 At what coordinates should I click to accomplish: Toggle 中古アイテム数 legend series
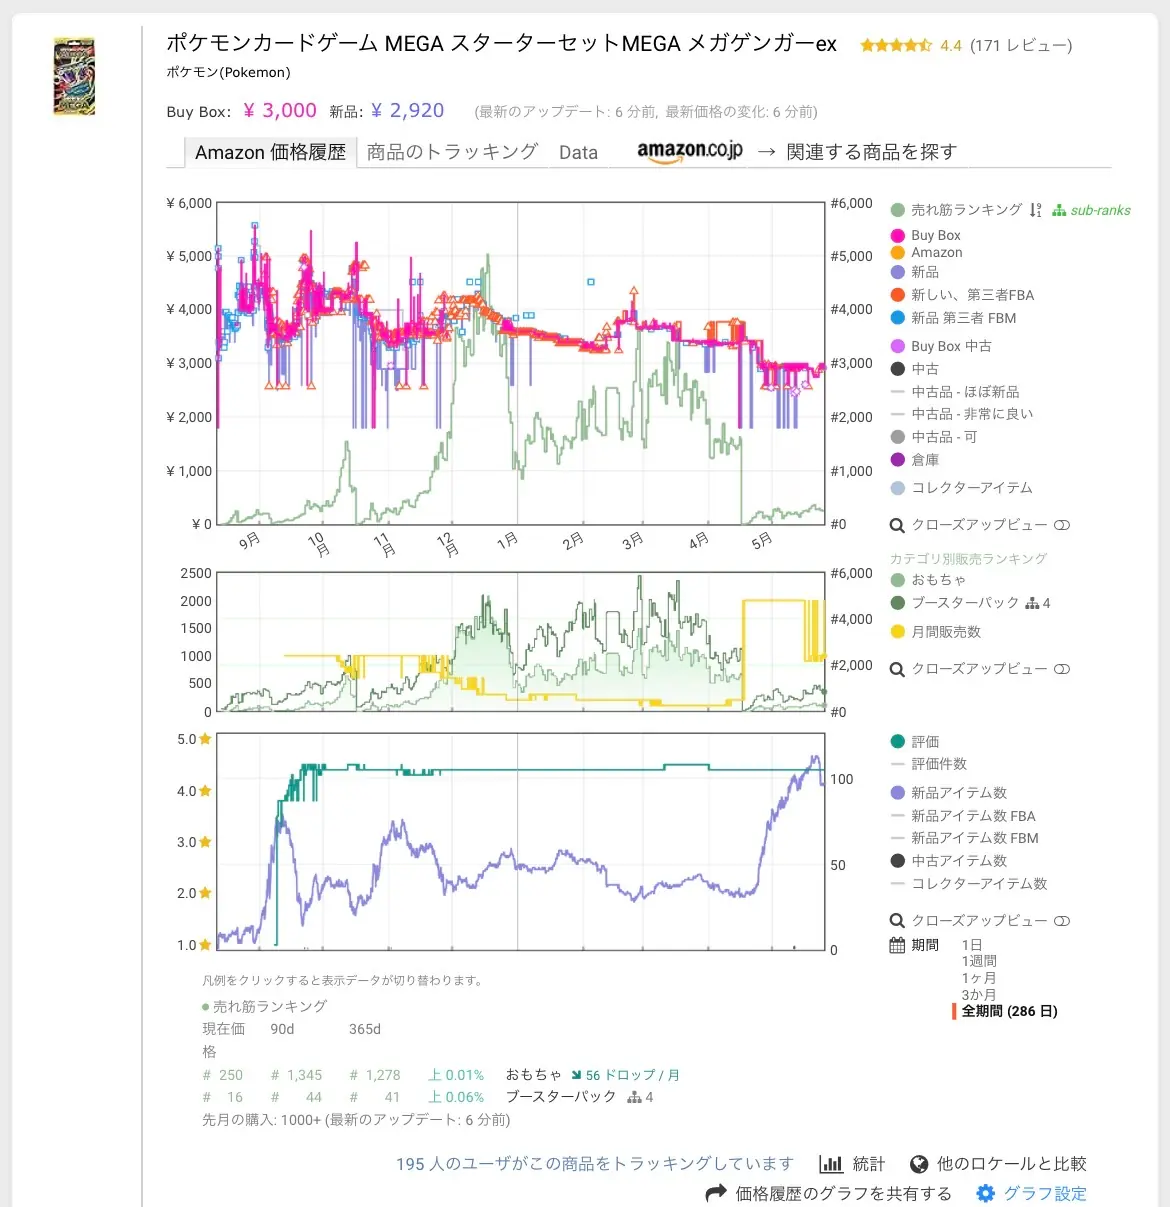[948, 861]
